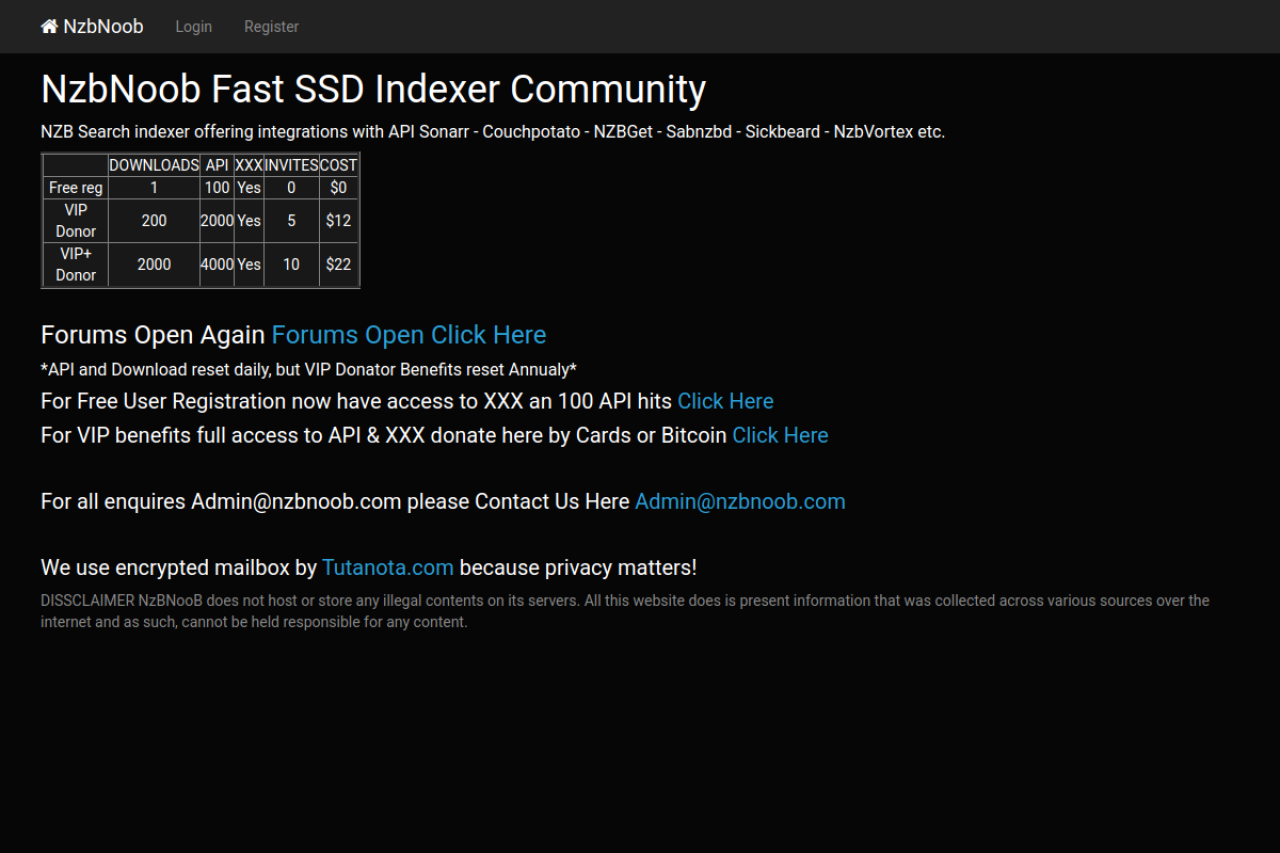
Task: Click Here link for free user registration
Action: [x=725, y=401]
